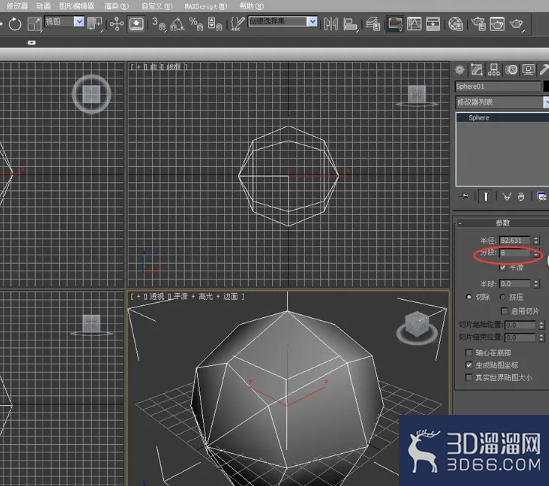
Task: Toggle the keyboard shortcut override button
Action: (x=136, y=24)
